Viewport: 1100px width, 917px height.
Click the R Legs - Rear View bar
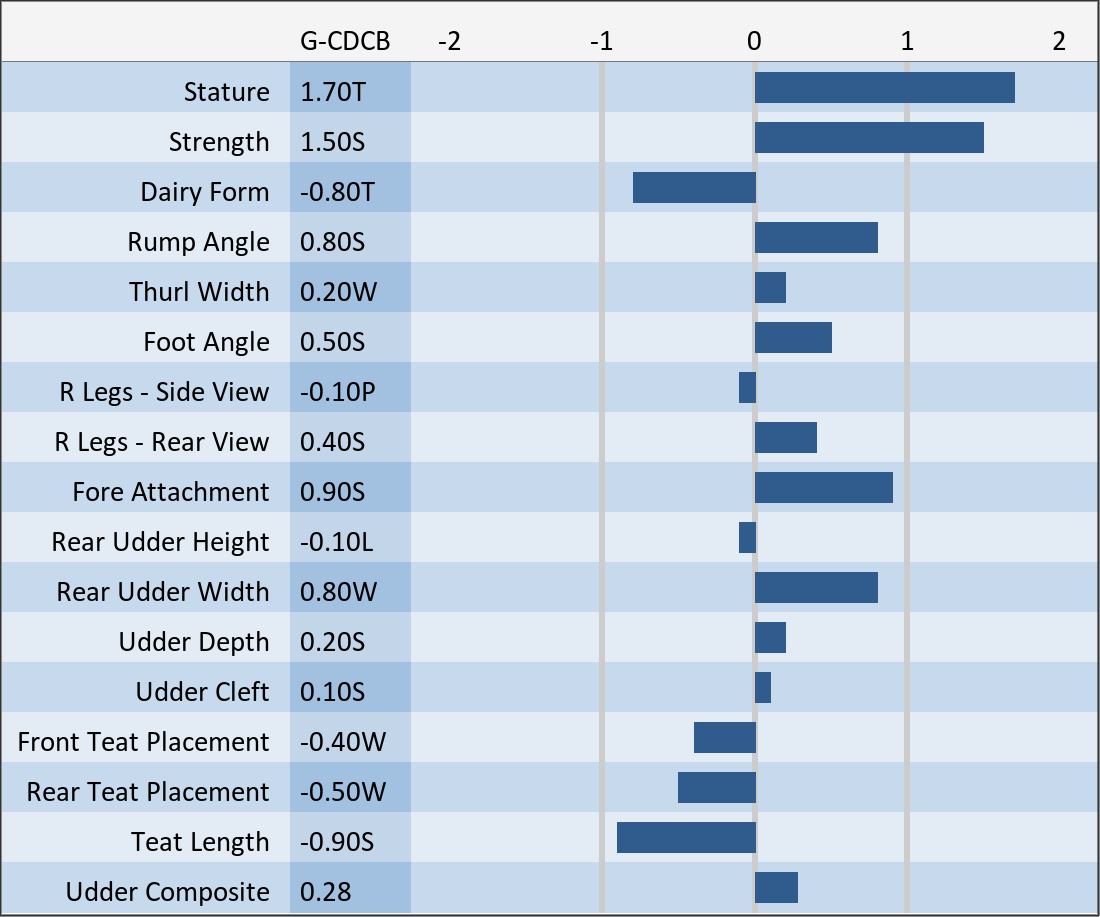tap(785, 438)
